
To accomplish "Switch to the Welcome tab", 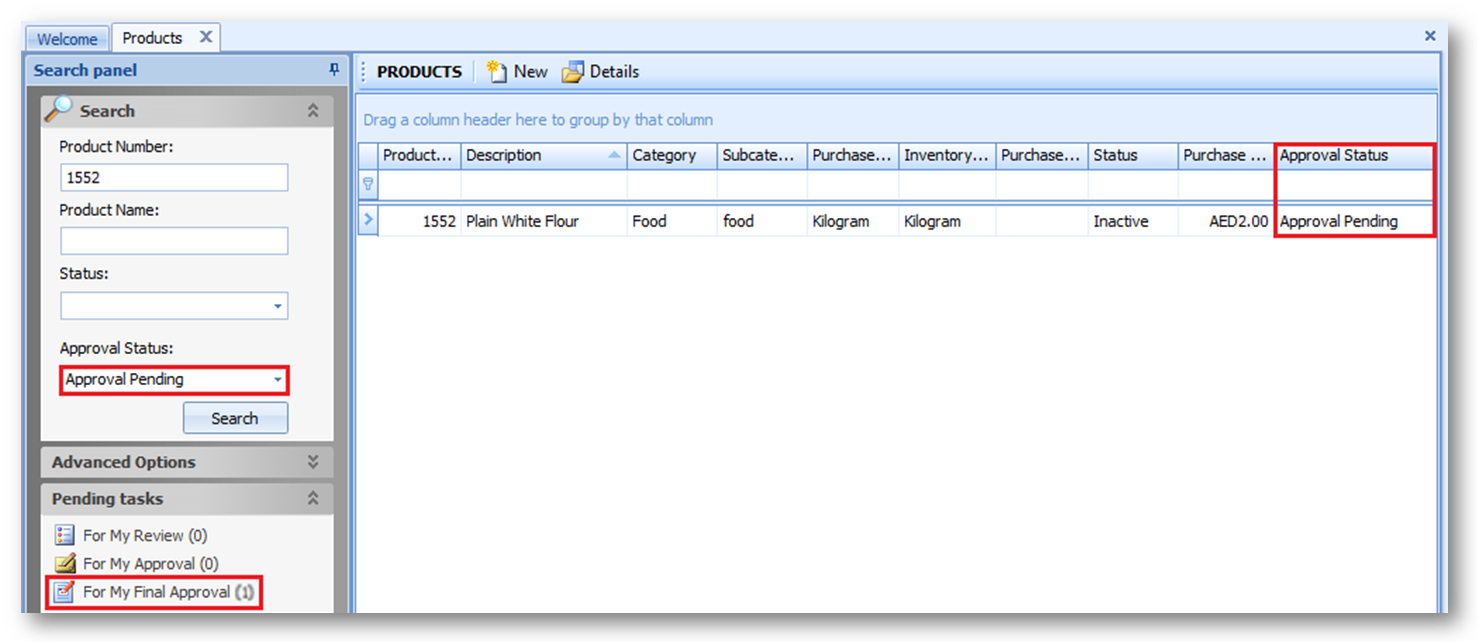I will coord(67,39).
